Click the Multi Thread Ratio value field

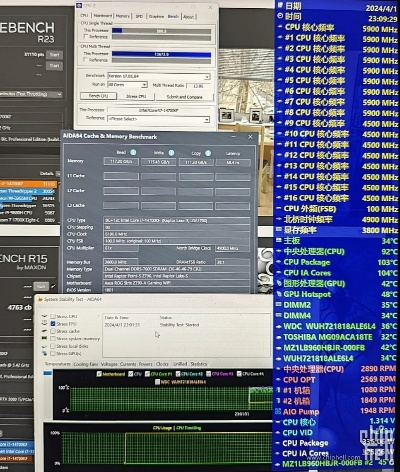pyautogui.click(x=198, y=86)
